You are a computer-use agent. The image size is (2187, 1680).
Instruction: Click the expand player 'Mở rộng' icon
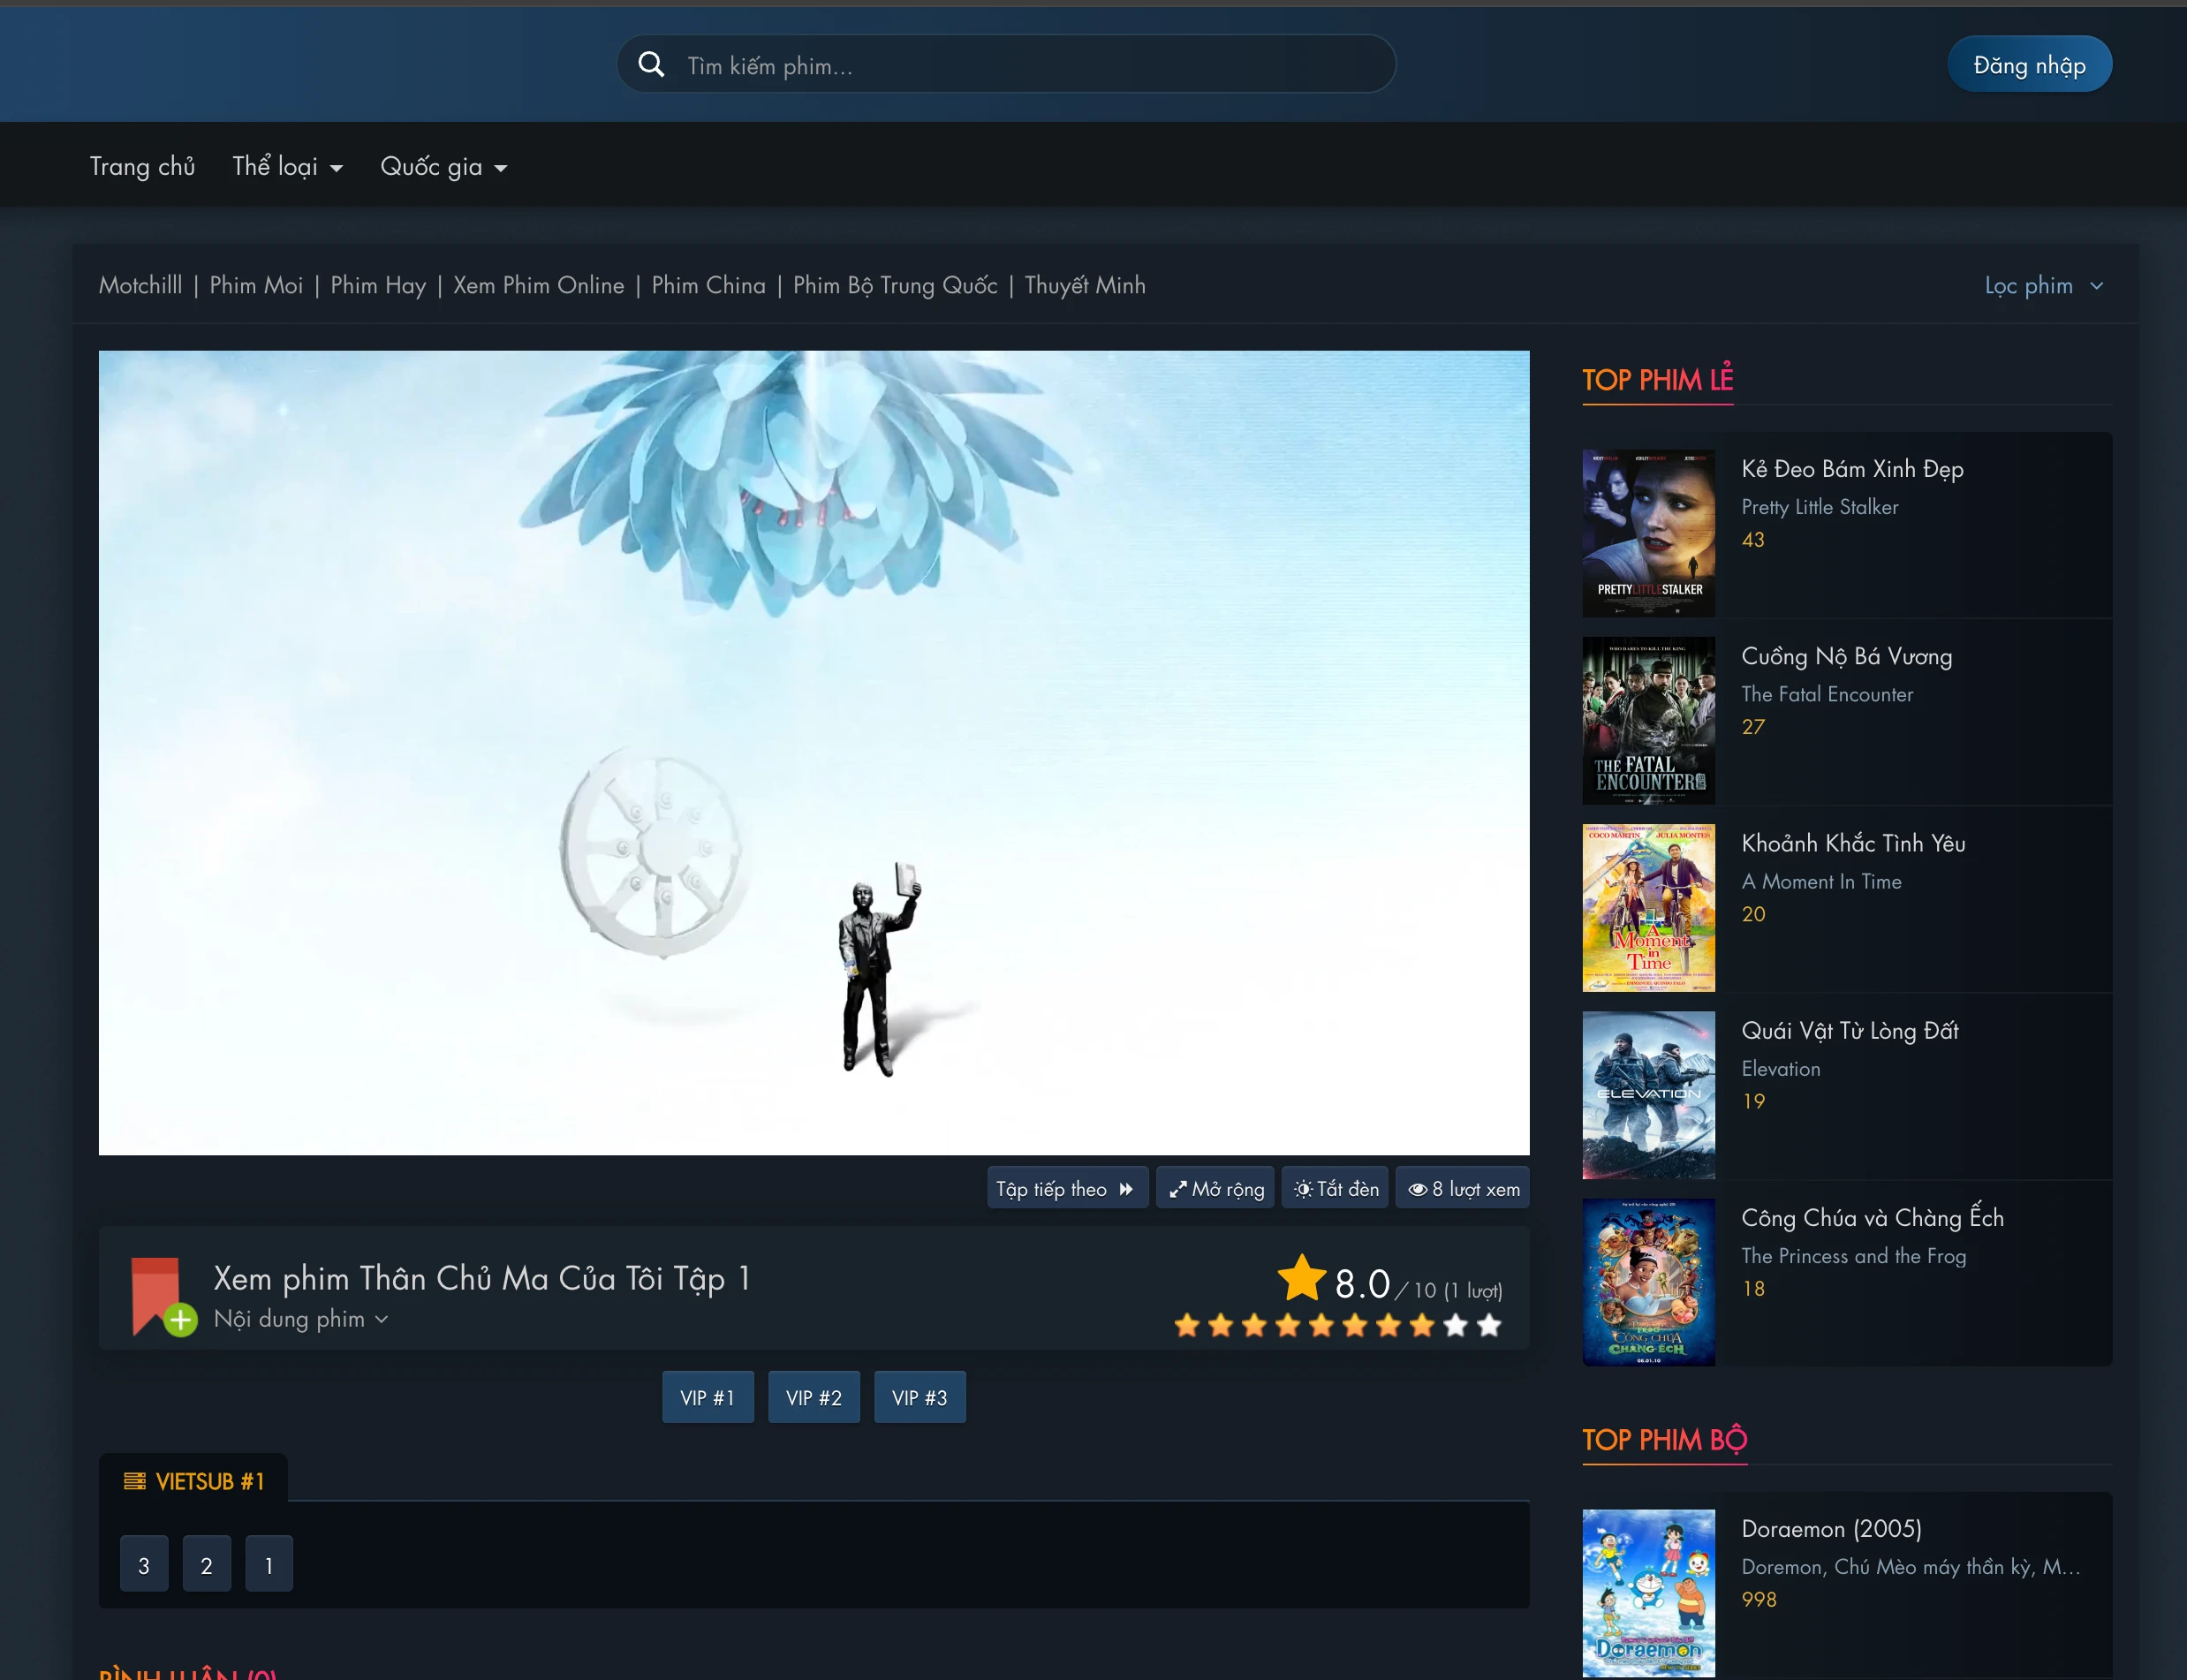(x=1180, y=1187)
